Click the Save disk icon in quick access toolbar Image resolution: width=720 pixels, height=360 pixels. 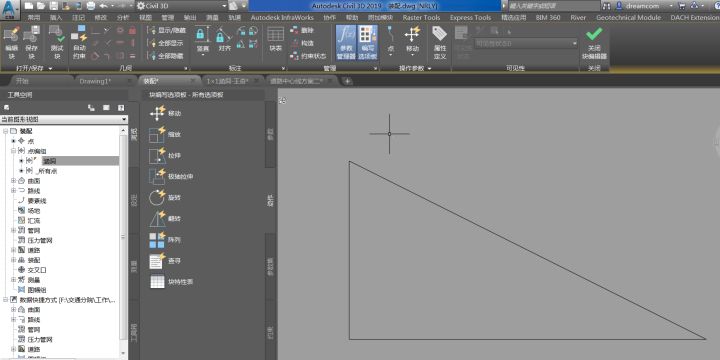tap(53, 6)
